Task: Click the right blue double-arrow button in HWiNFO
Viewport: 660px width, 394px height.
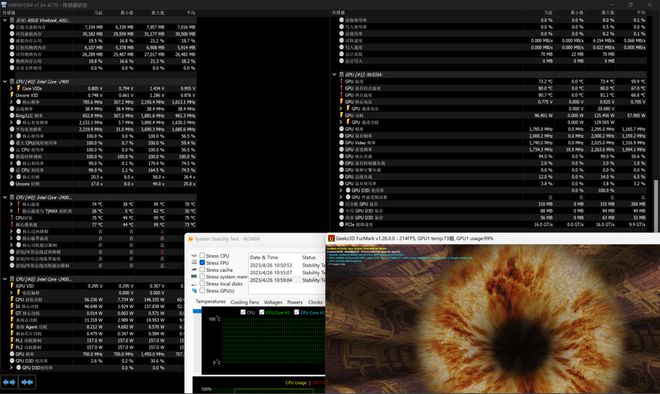Action: (27, 382)
